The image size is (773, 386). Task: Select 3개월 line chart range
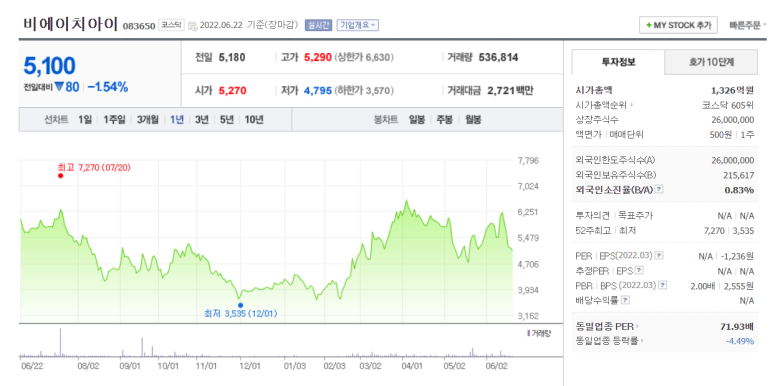[x=148, y=120]
